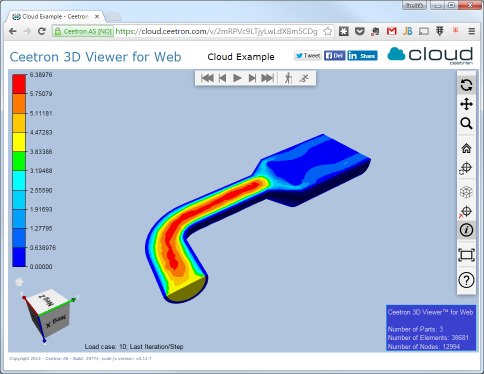Image resolution: width=484 pixels, height=374 pixels.
Task: Open help with question mark icon
Action: coord(466,280)
